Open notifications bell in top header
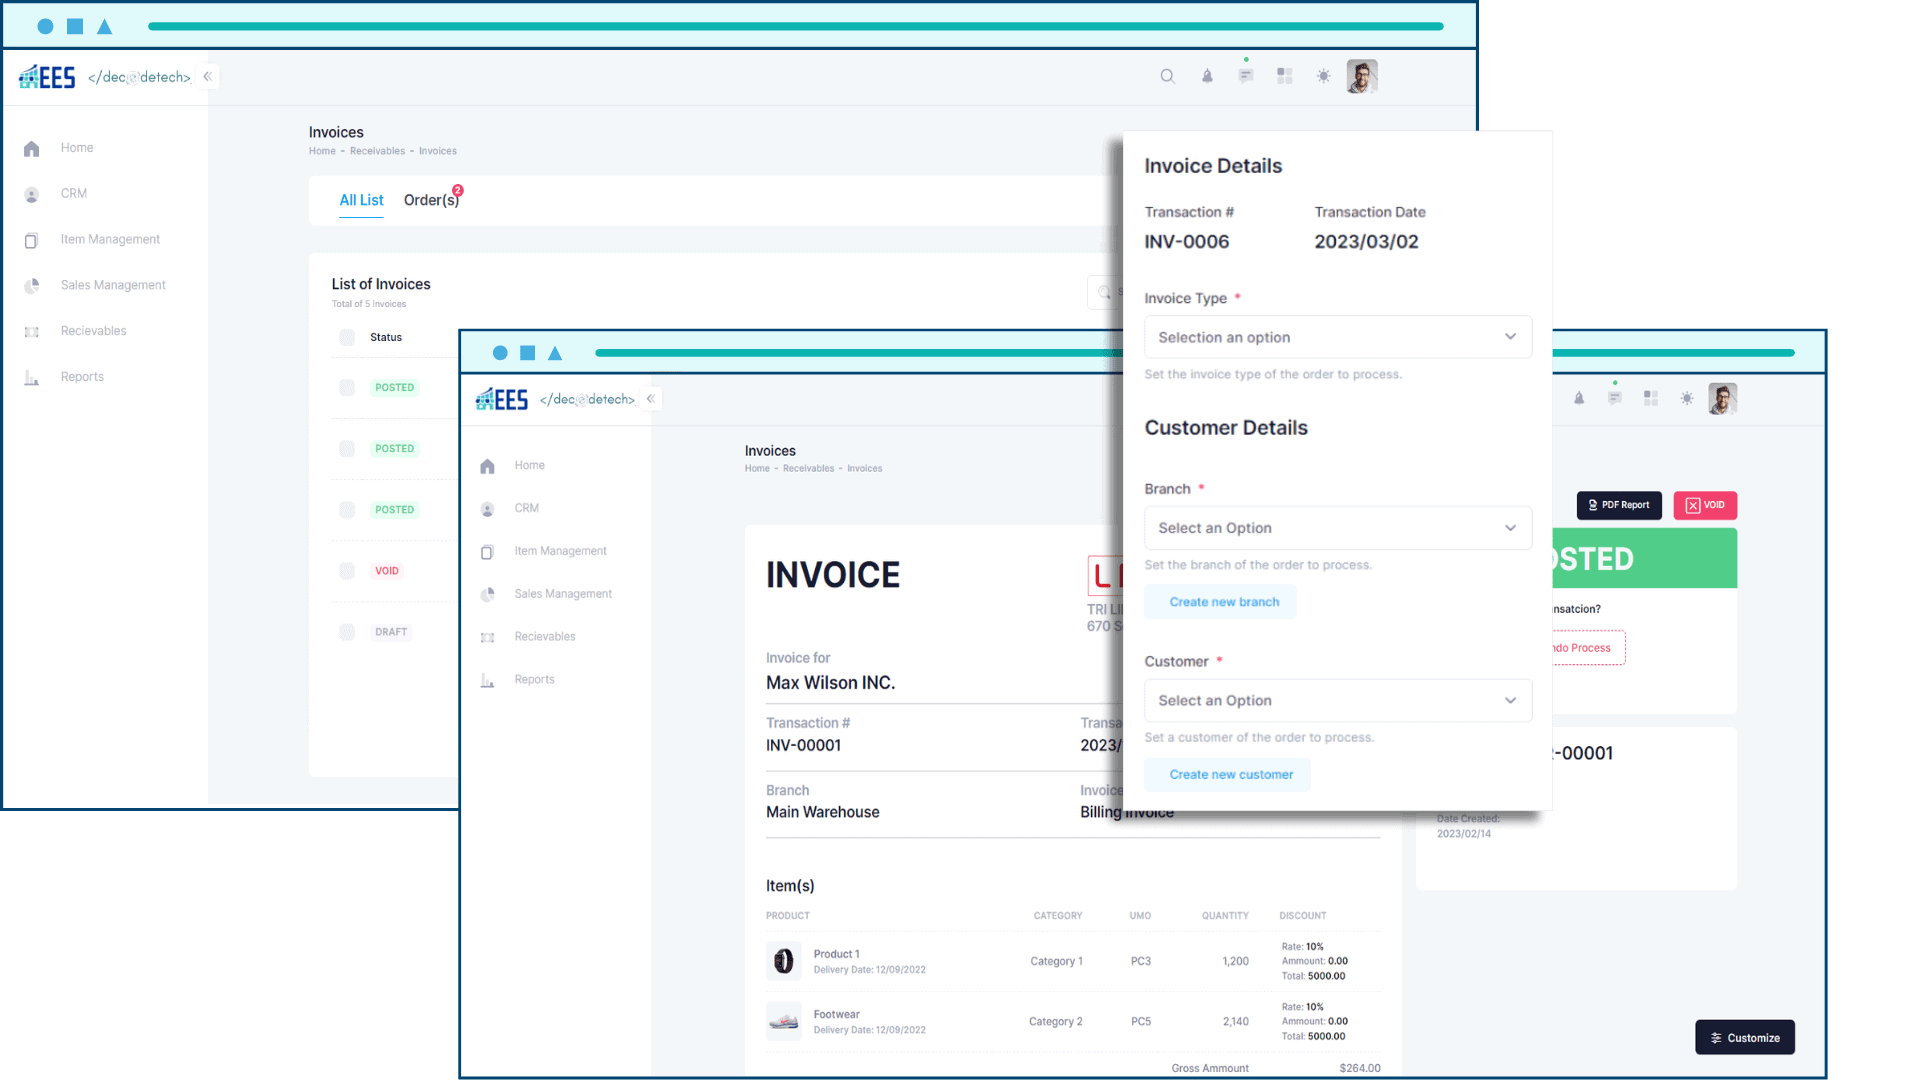 coord(1207,76)
